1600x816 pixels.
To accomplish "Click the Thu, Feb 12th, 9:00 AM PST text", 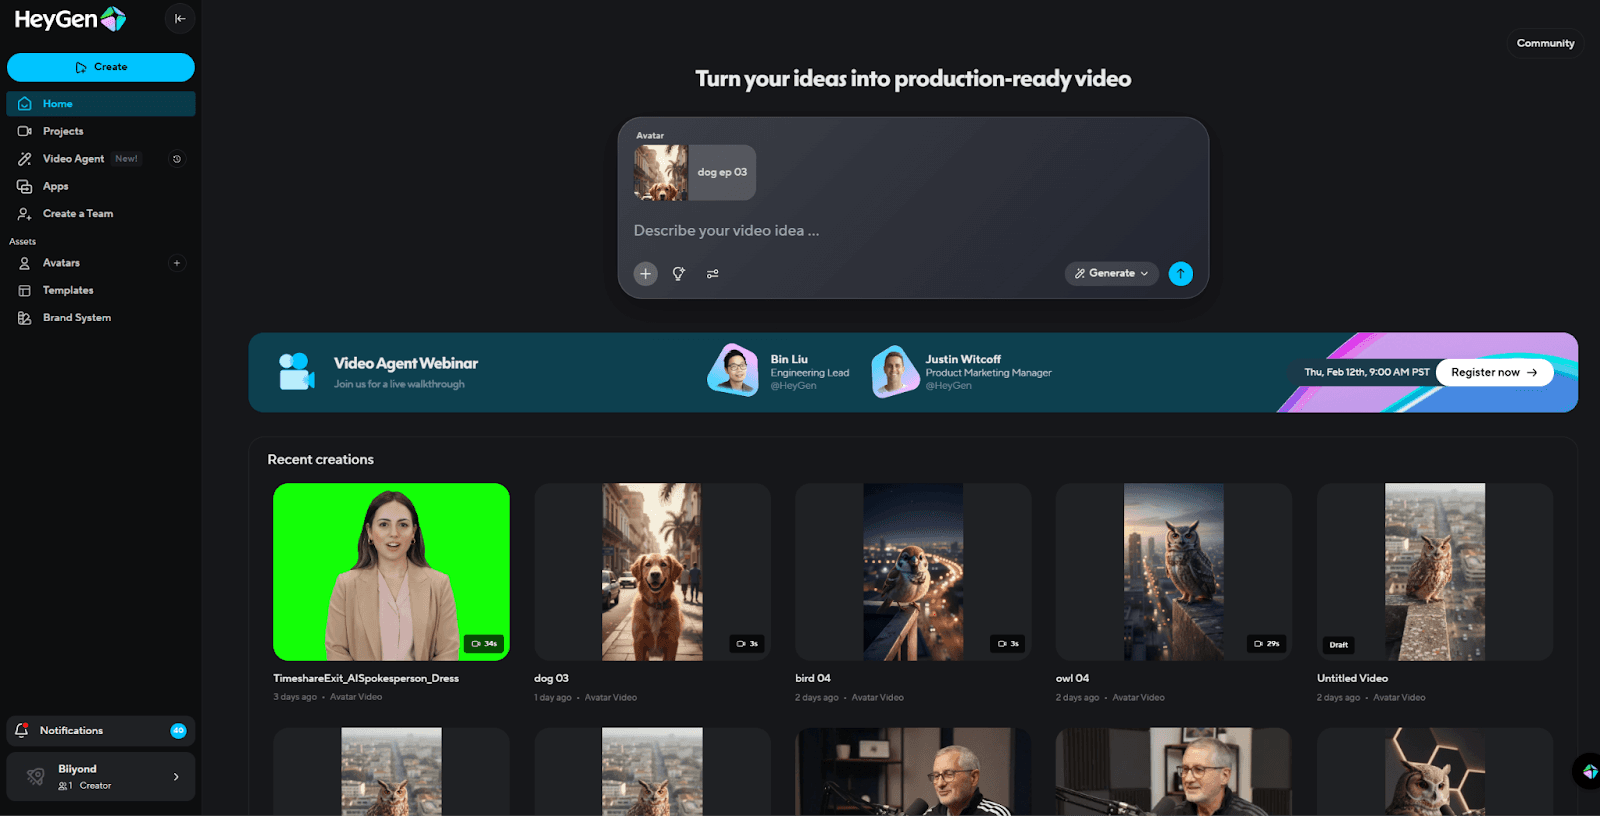I will [1367, 372].
